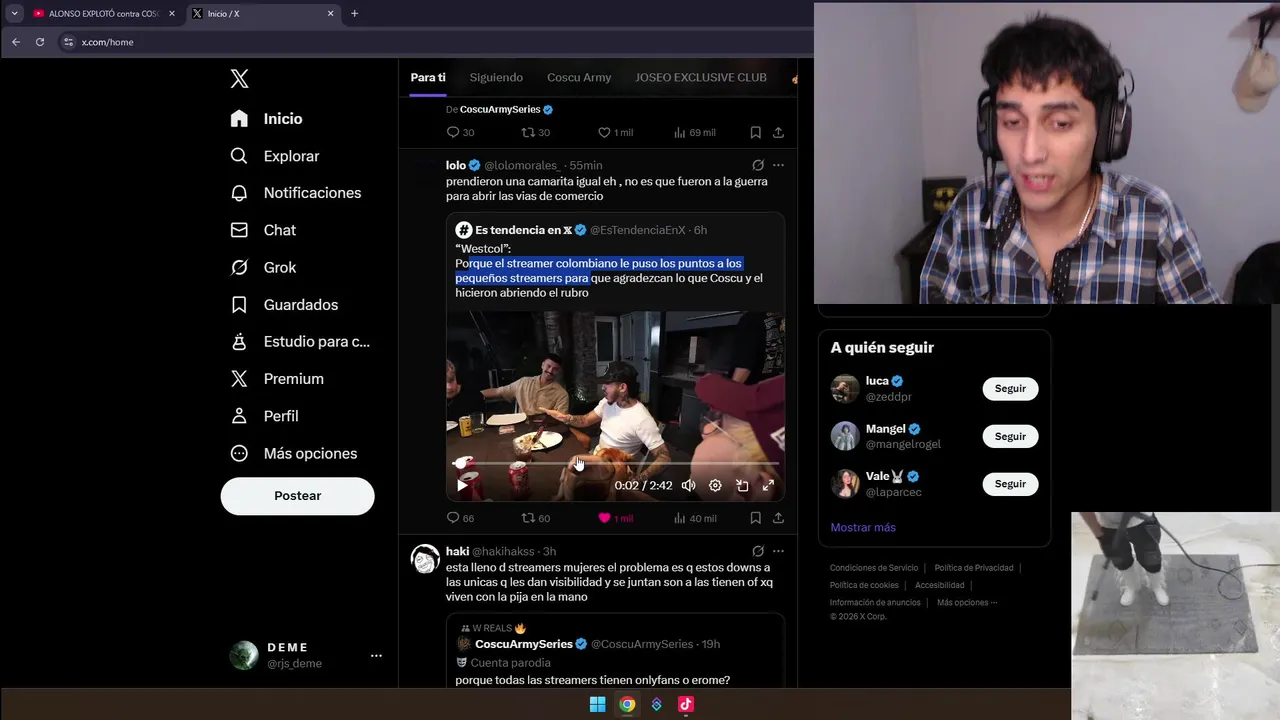
Task: View analytics of 40 mil views post
Action: [695, 518]
